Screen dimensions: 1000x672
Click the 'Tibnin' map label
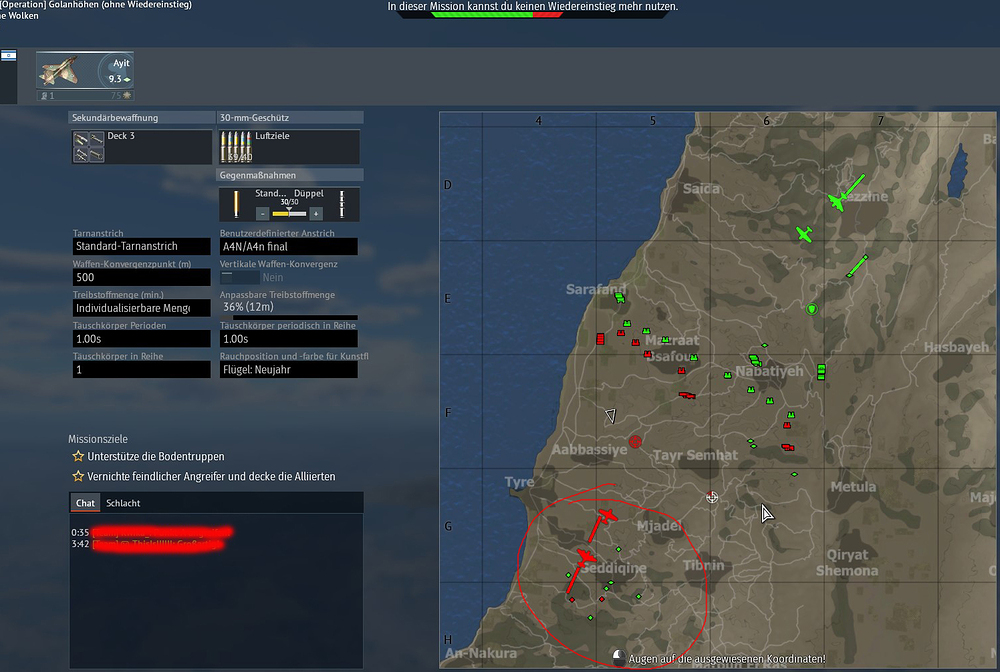(703, 566)
